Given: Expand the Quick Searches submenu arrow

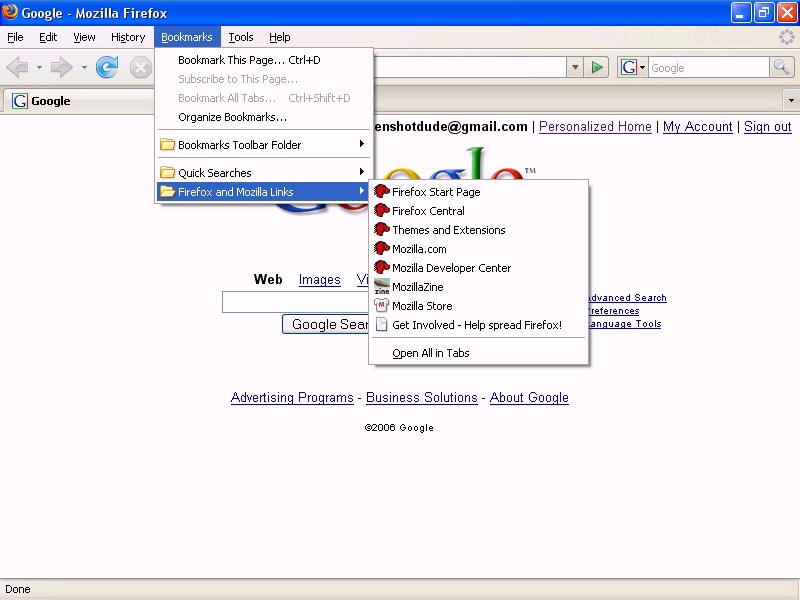Looking at the screenshot, I should tap(361, 172).
